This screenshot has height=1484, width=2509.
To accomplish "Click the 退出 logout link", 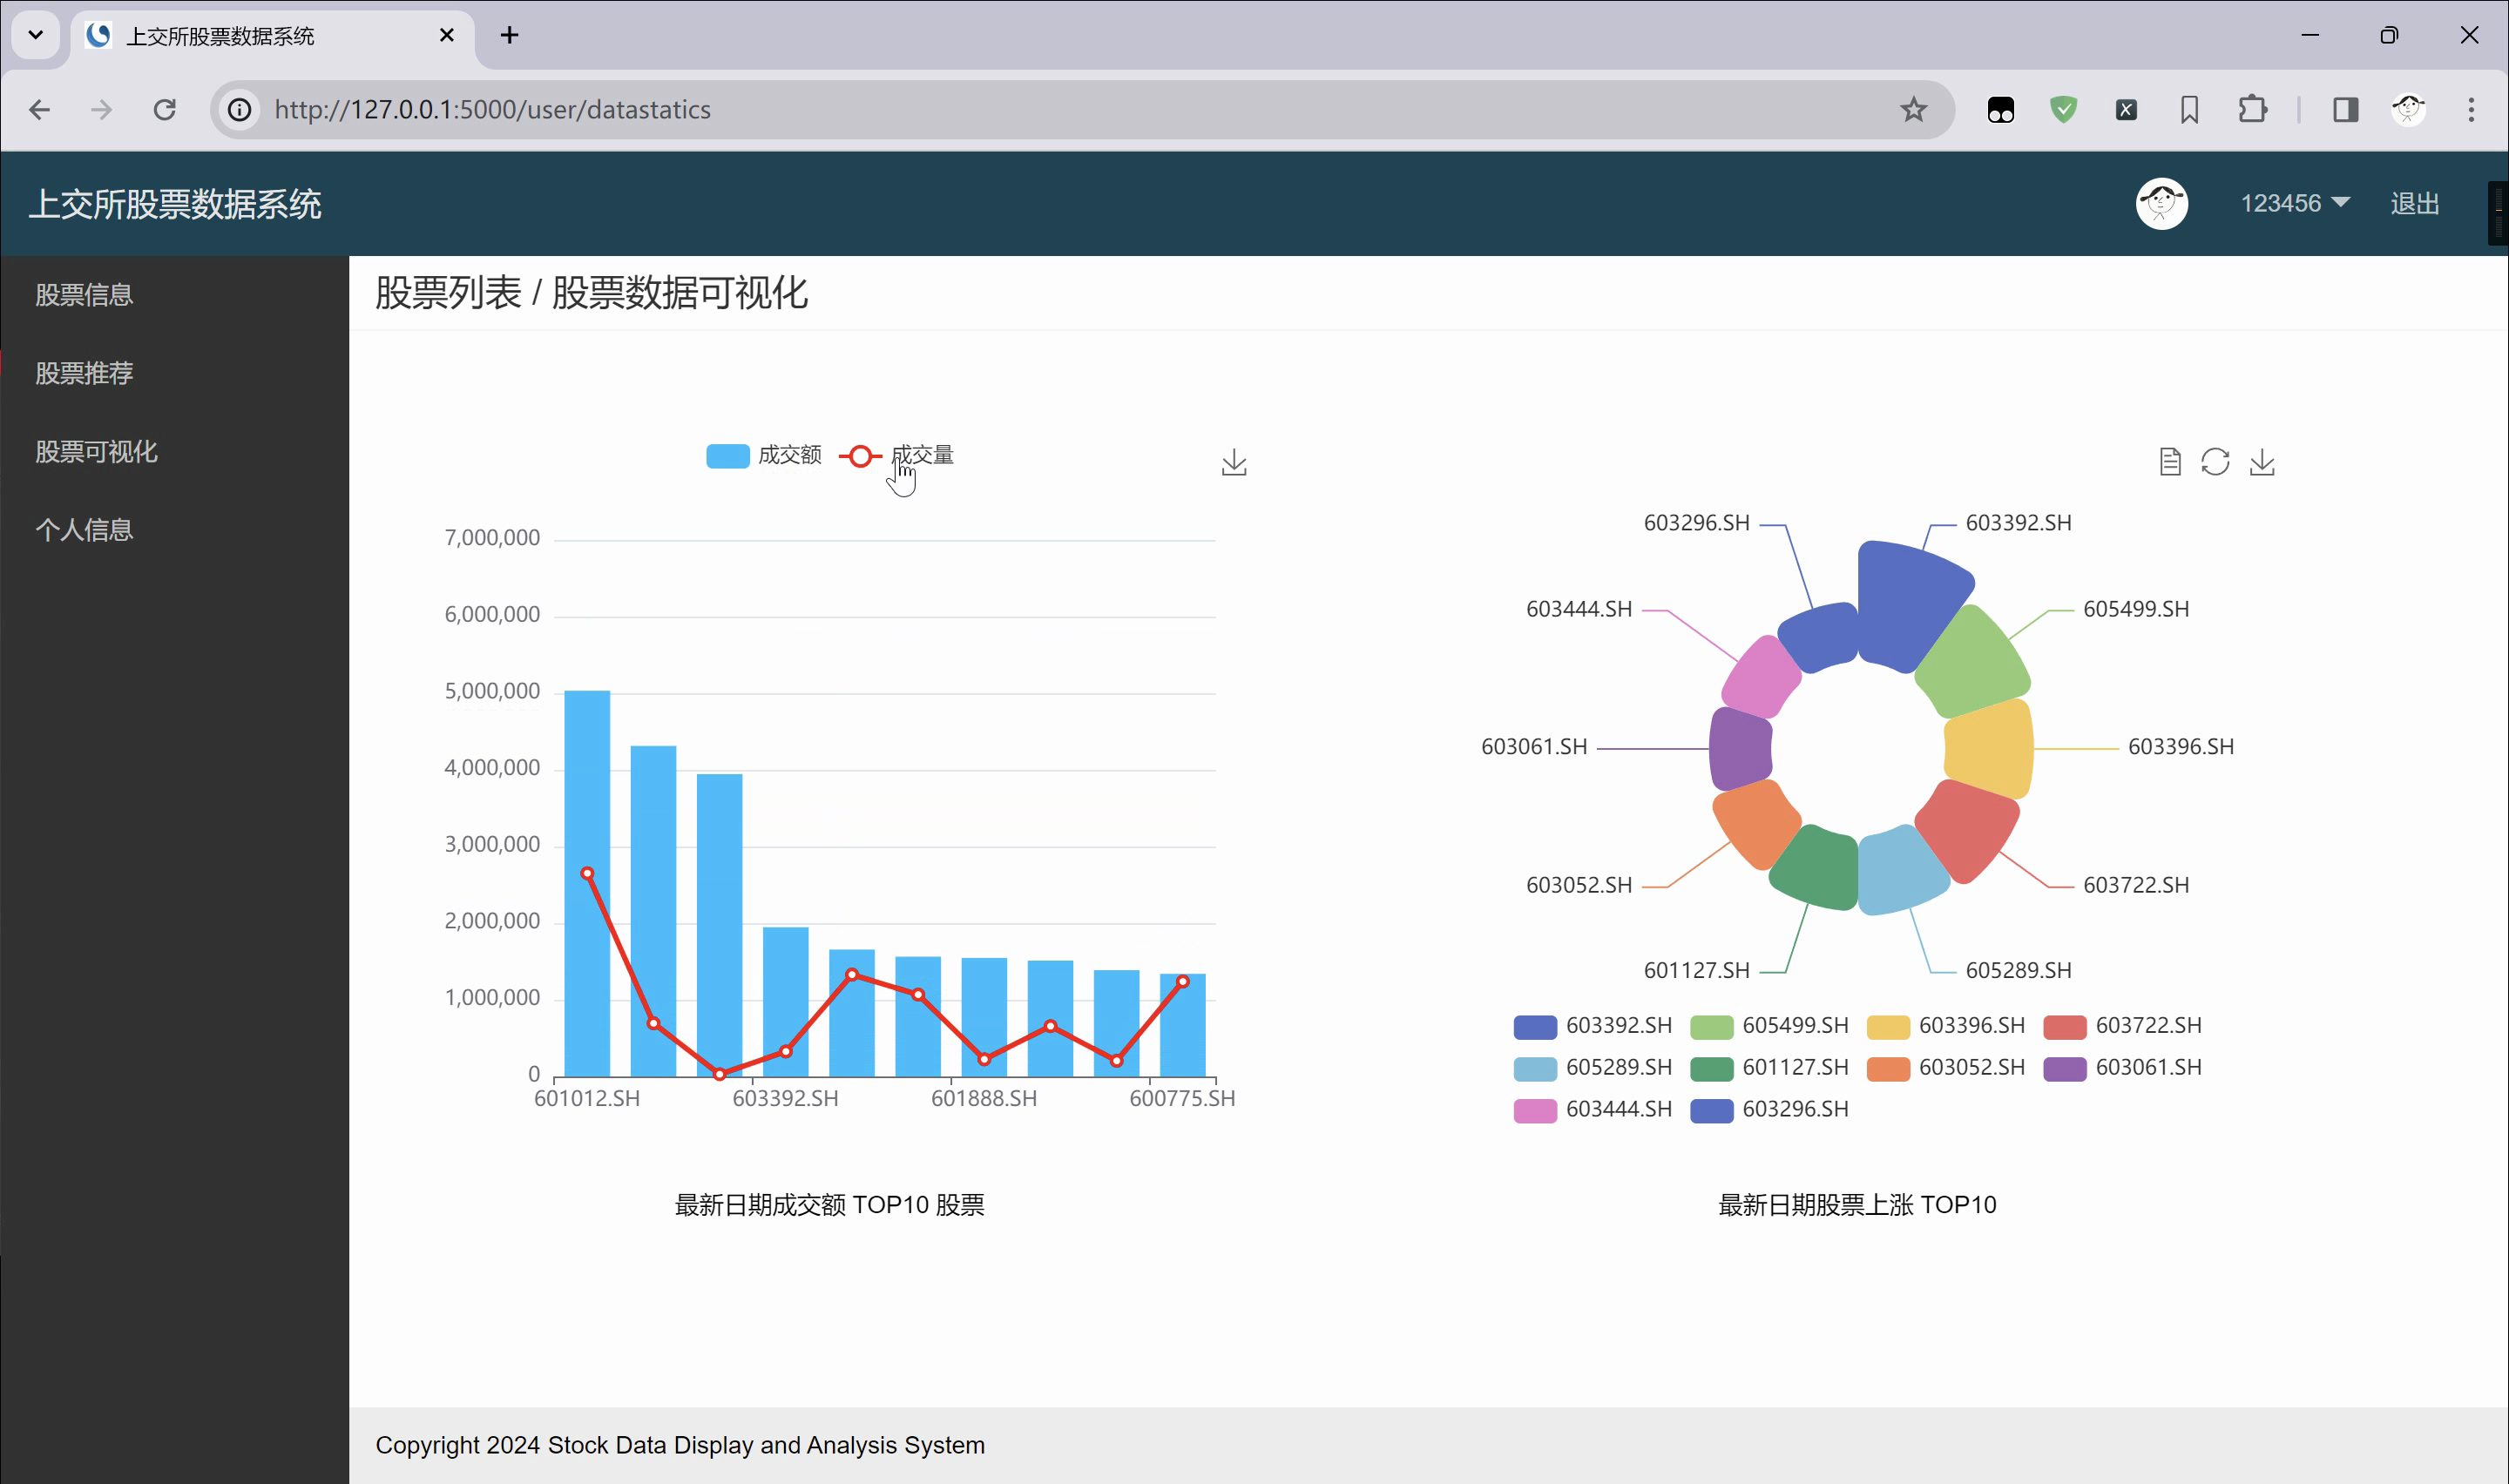I will [x=2414, y=204].
